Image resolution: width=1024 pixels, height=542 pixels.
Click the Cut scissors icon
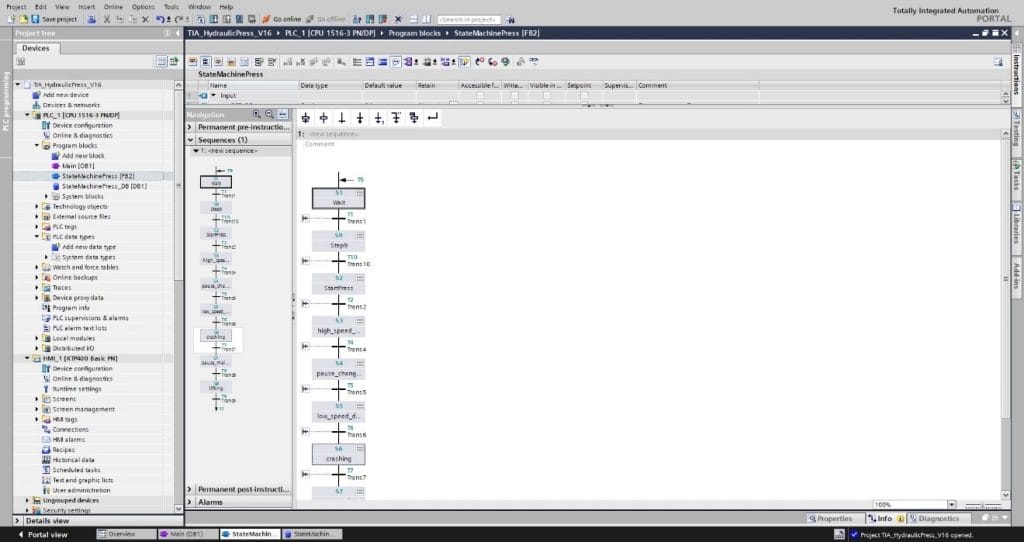pos(107,20)
